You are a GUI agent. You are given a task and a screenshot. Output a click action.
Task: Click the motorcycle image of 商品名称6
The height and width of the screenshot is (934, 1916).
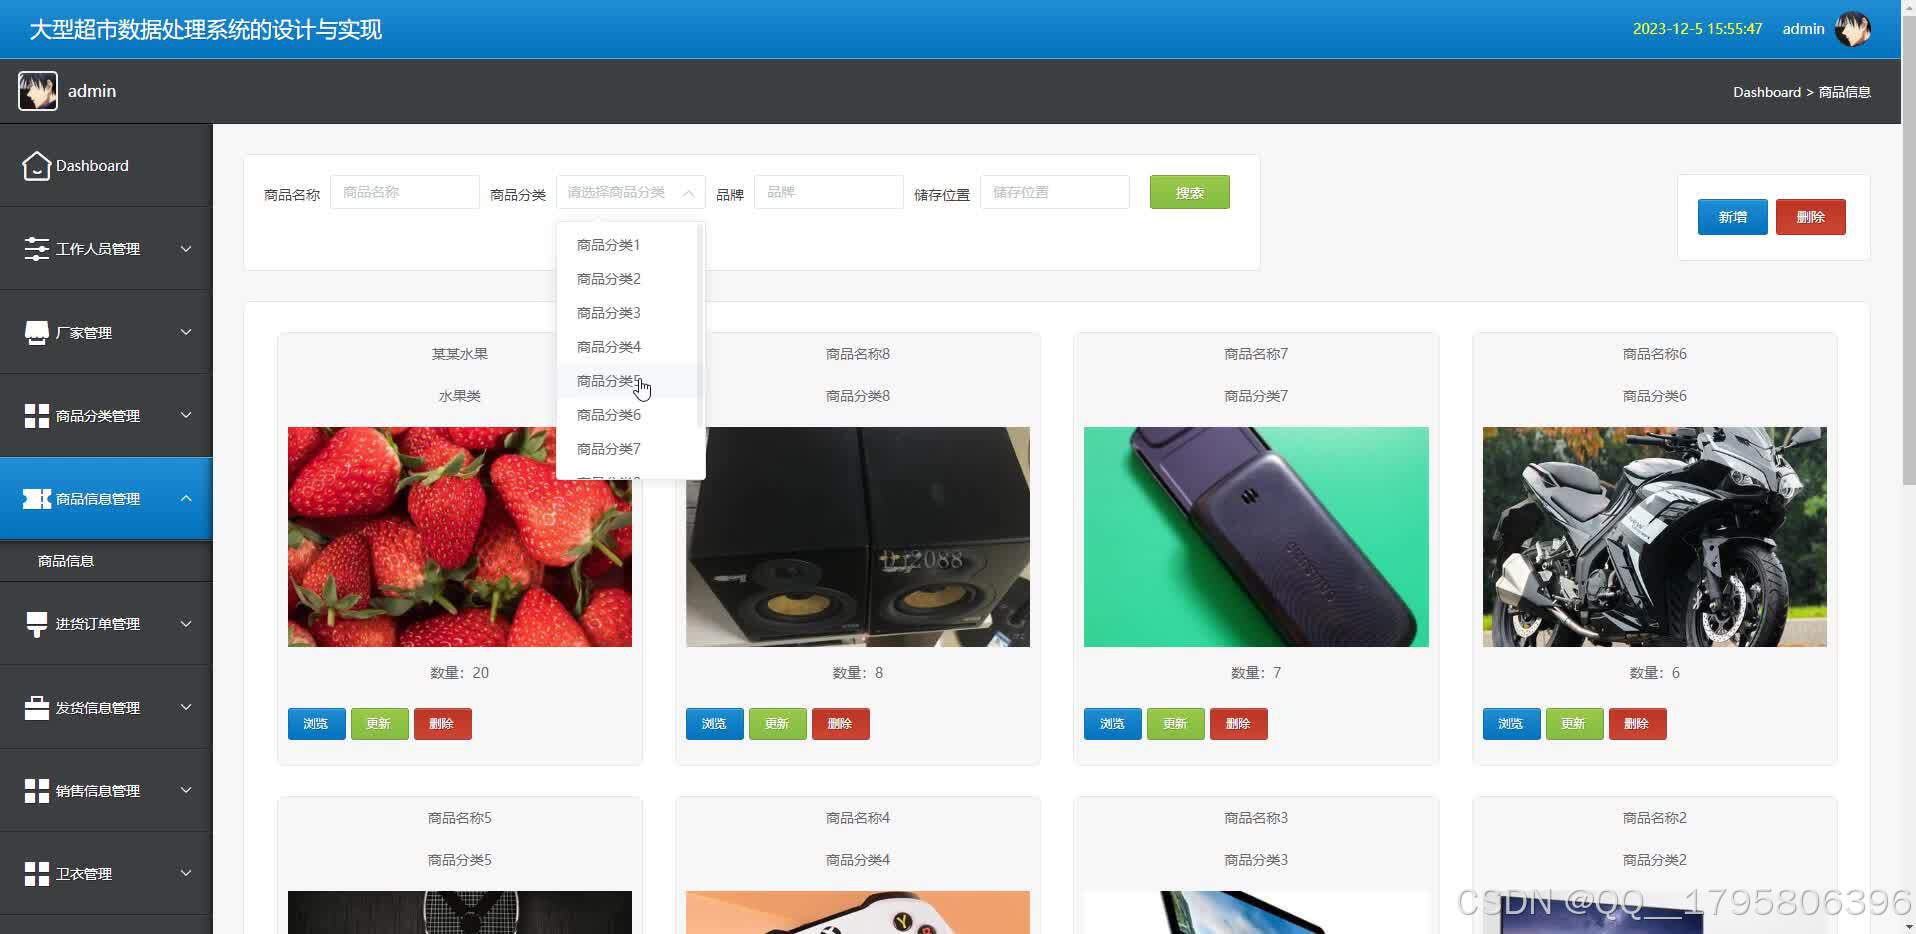[1655, 537]
